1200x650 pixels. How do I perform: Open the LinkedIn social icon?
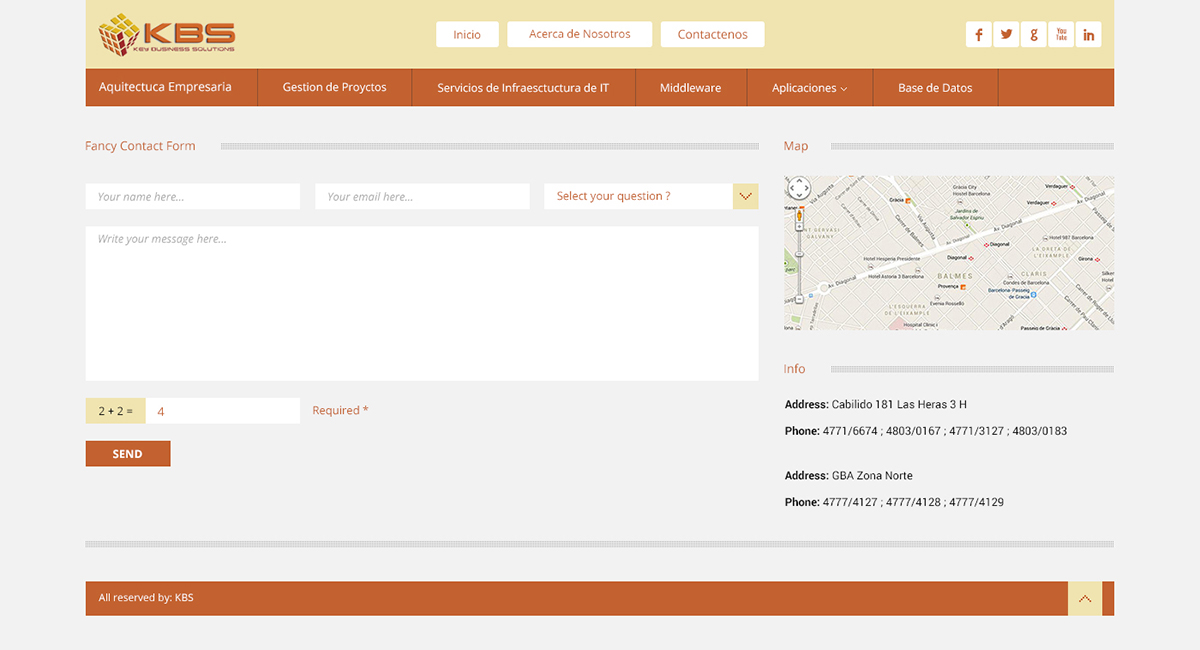coord(1088,35)
